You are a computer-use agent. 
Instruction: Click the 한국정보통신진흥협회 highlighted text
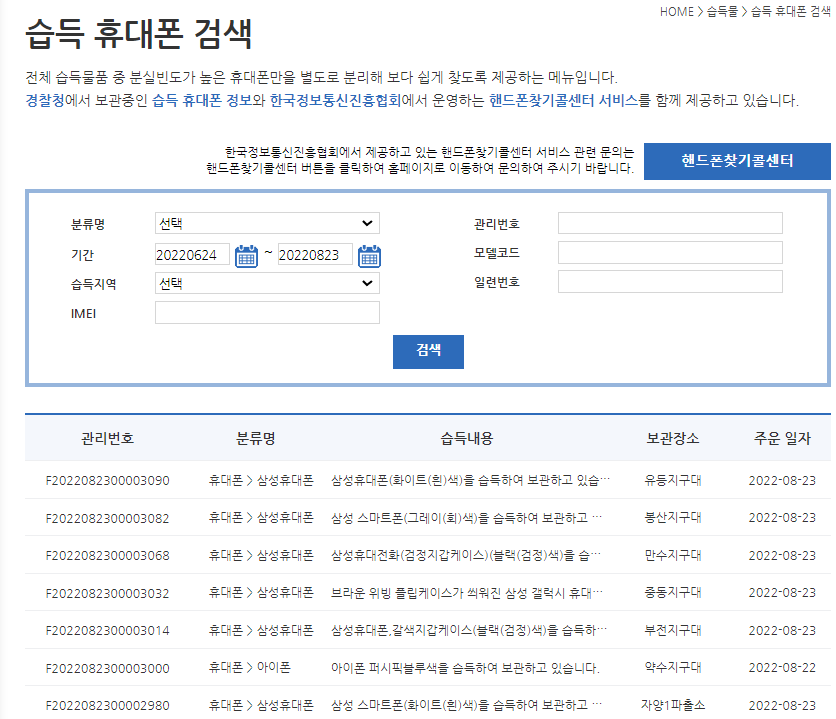click(x=335, y=101)
